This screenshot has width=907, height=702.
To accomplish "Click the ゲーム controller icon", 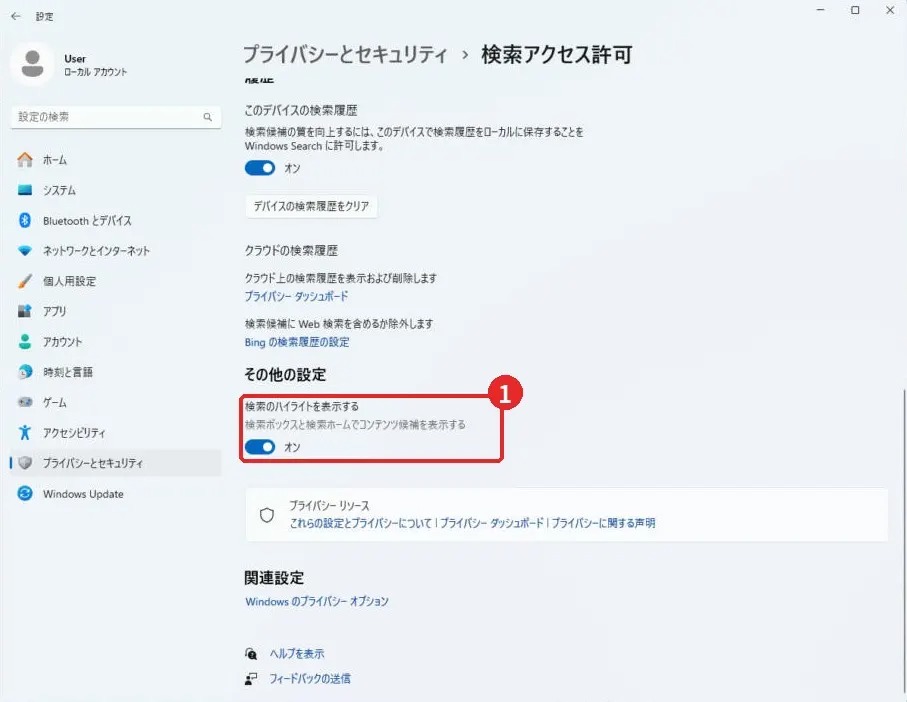I will click(25, 402).
